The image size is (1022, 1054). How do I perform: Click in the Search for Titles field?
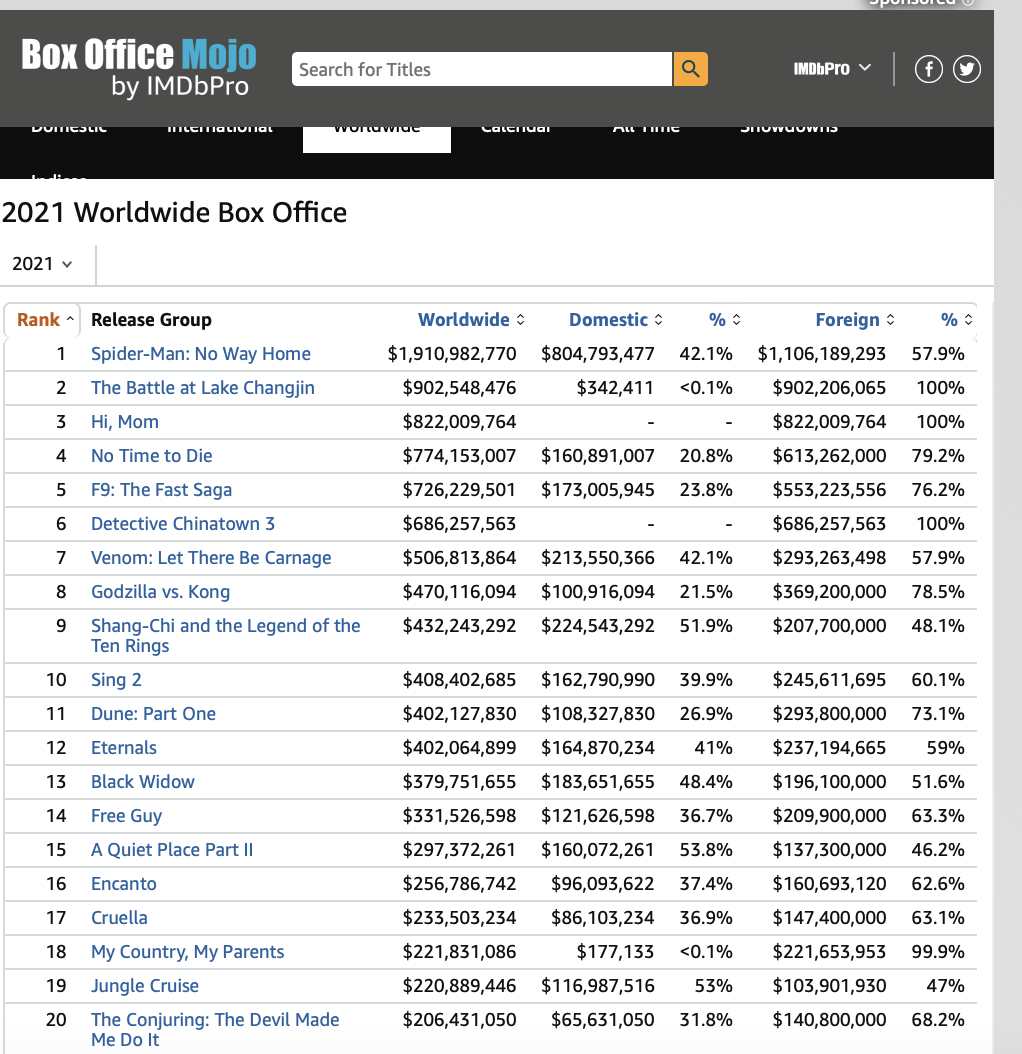[x=482, y=69]
